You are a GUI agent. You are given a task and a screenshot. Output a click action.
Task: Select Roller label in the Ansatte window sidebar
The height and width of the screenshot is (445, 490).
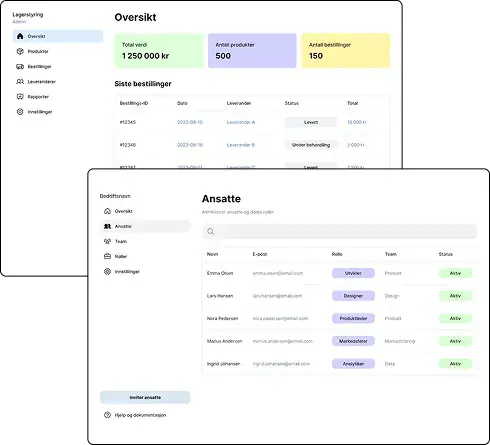121,256
